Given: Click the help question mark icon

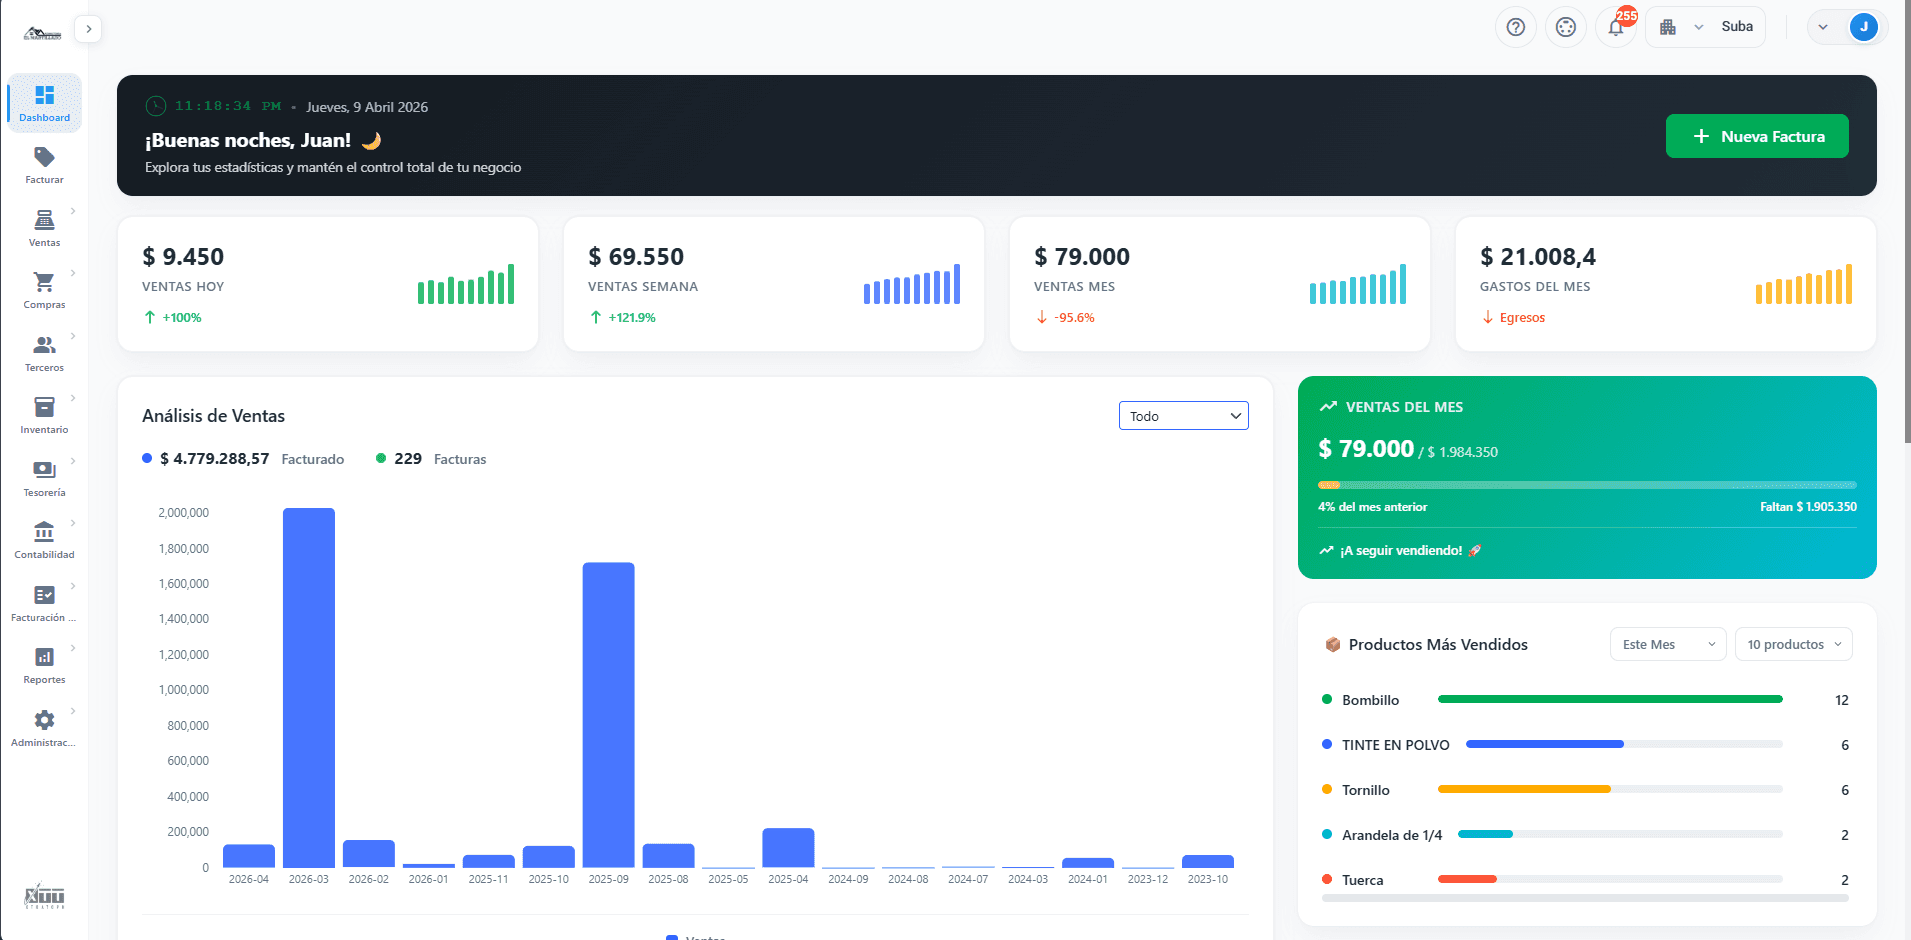Looking at the screenshot, I should (x=1516, y=27).
